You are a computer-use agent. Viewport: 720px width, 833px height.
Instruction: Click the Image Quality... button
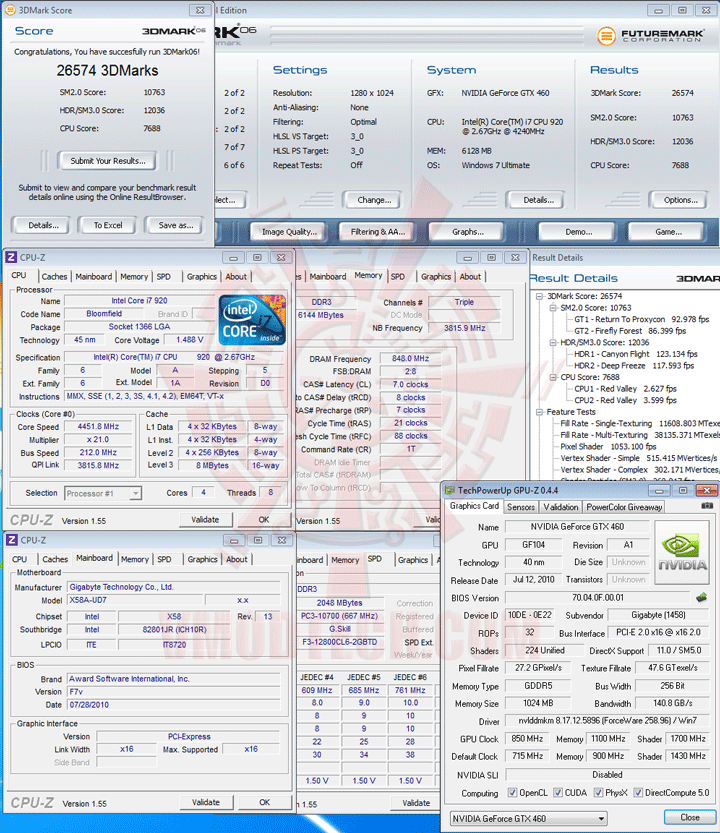click(289, 232)
